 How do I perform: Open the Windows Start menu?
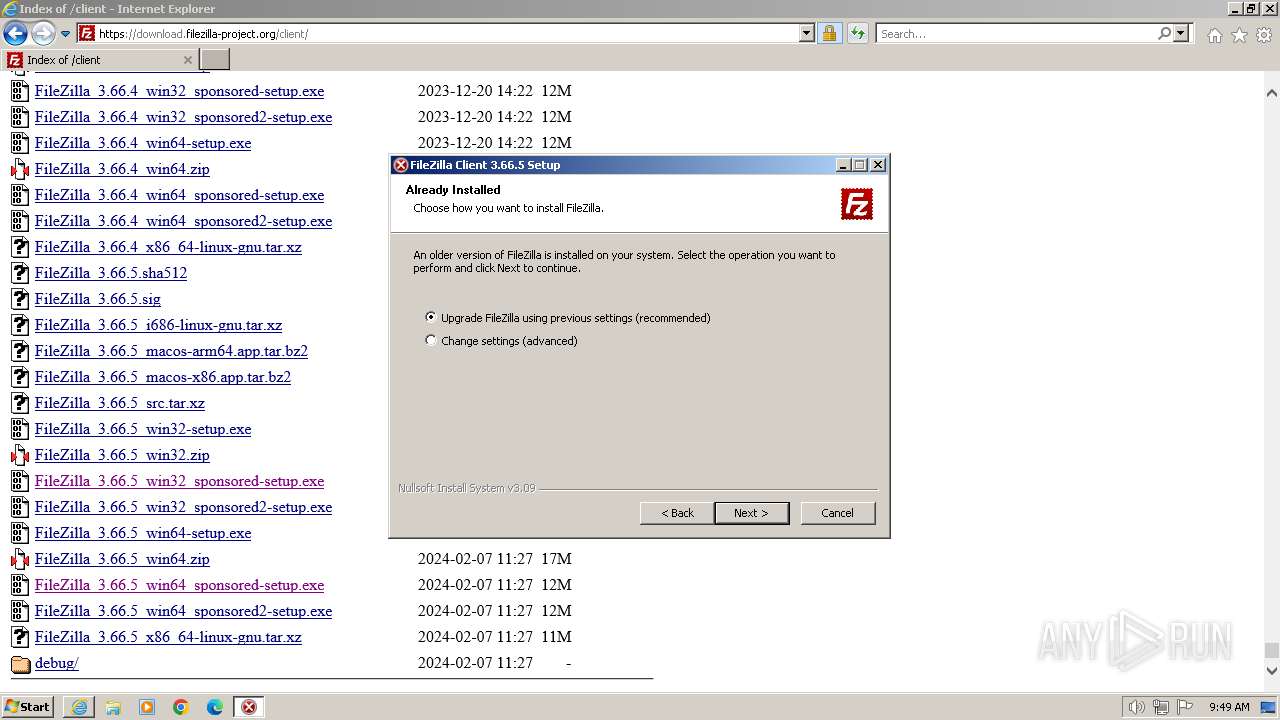(x=28, y=706)
